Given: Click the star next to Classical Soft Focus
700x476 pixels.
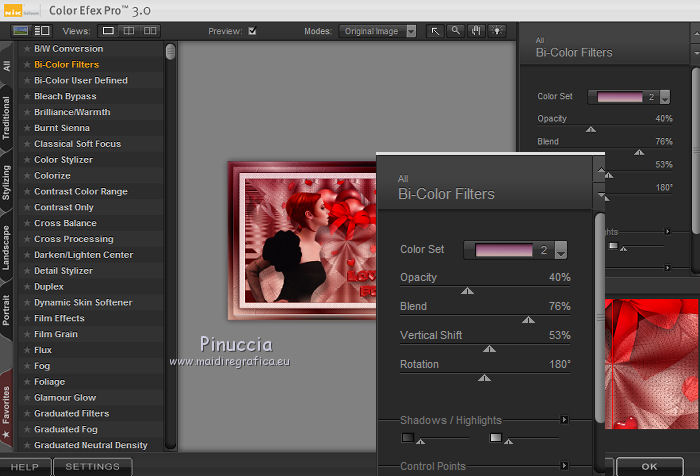Looking at the screenshot, I should pos(27,144).
